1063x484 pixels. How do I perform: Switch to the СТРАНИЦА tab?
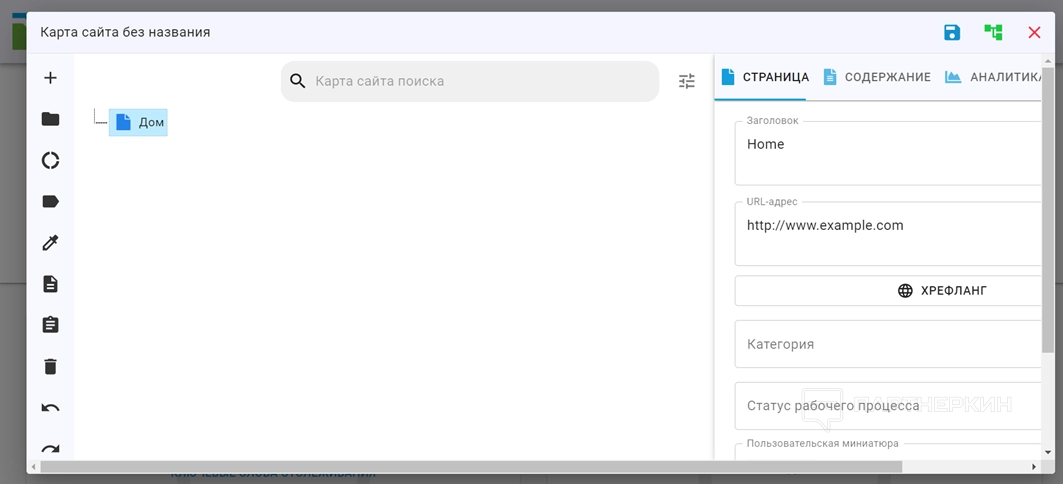(765, 77)
